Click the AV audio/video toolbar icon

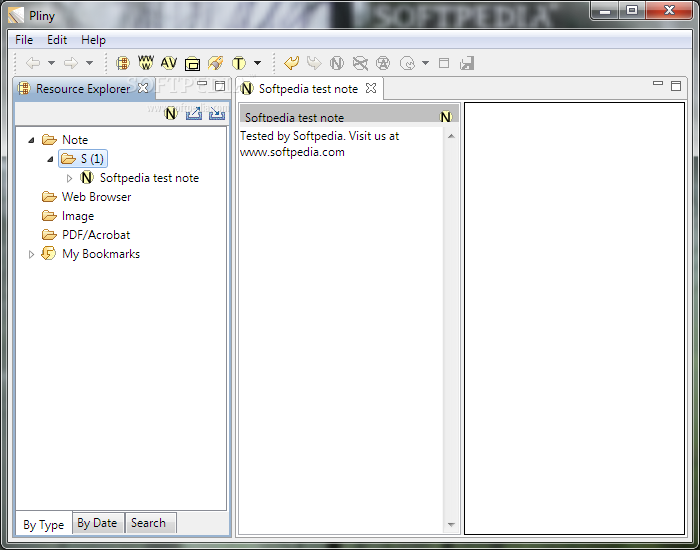169,63
